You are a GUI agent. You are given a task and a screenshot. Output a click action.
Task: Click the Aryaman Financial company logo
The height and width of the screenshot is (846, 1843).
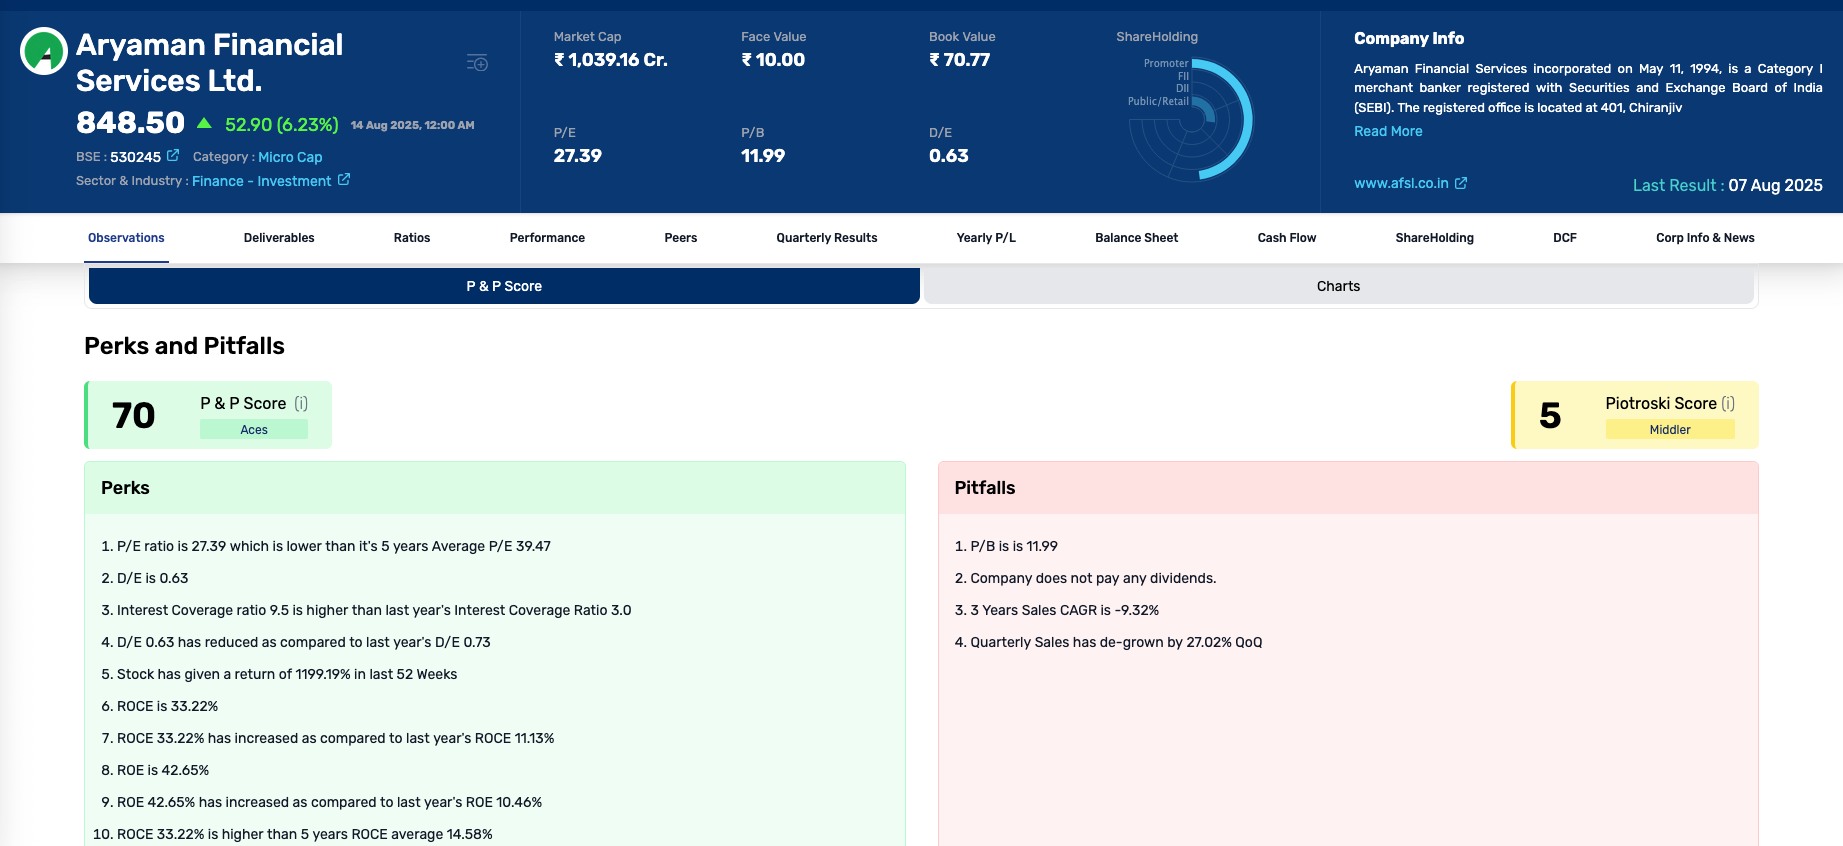(x=44, y=51)
